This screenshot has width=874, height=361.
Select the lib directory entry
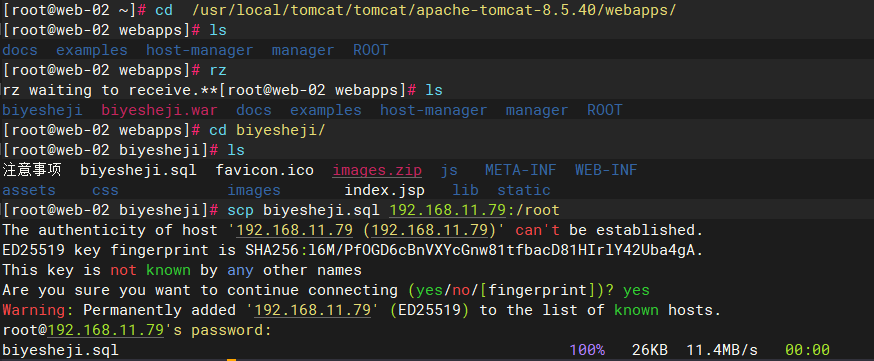[x=465, y=191]
